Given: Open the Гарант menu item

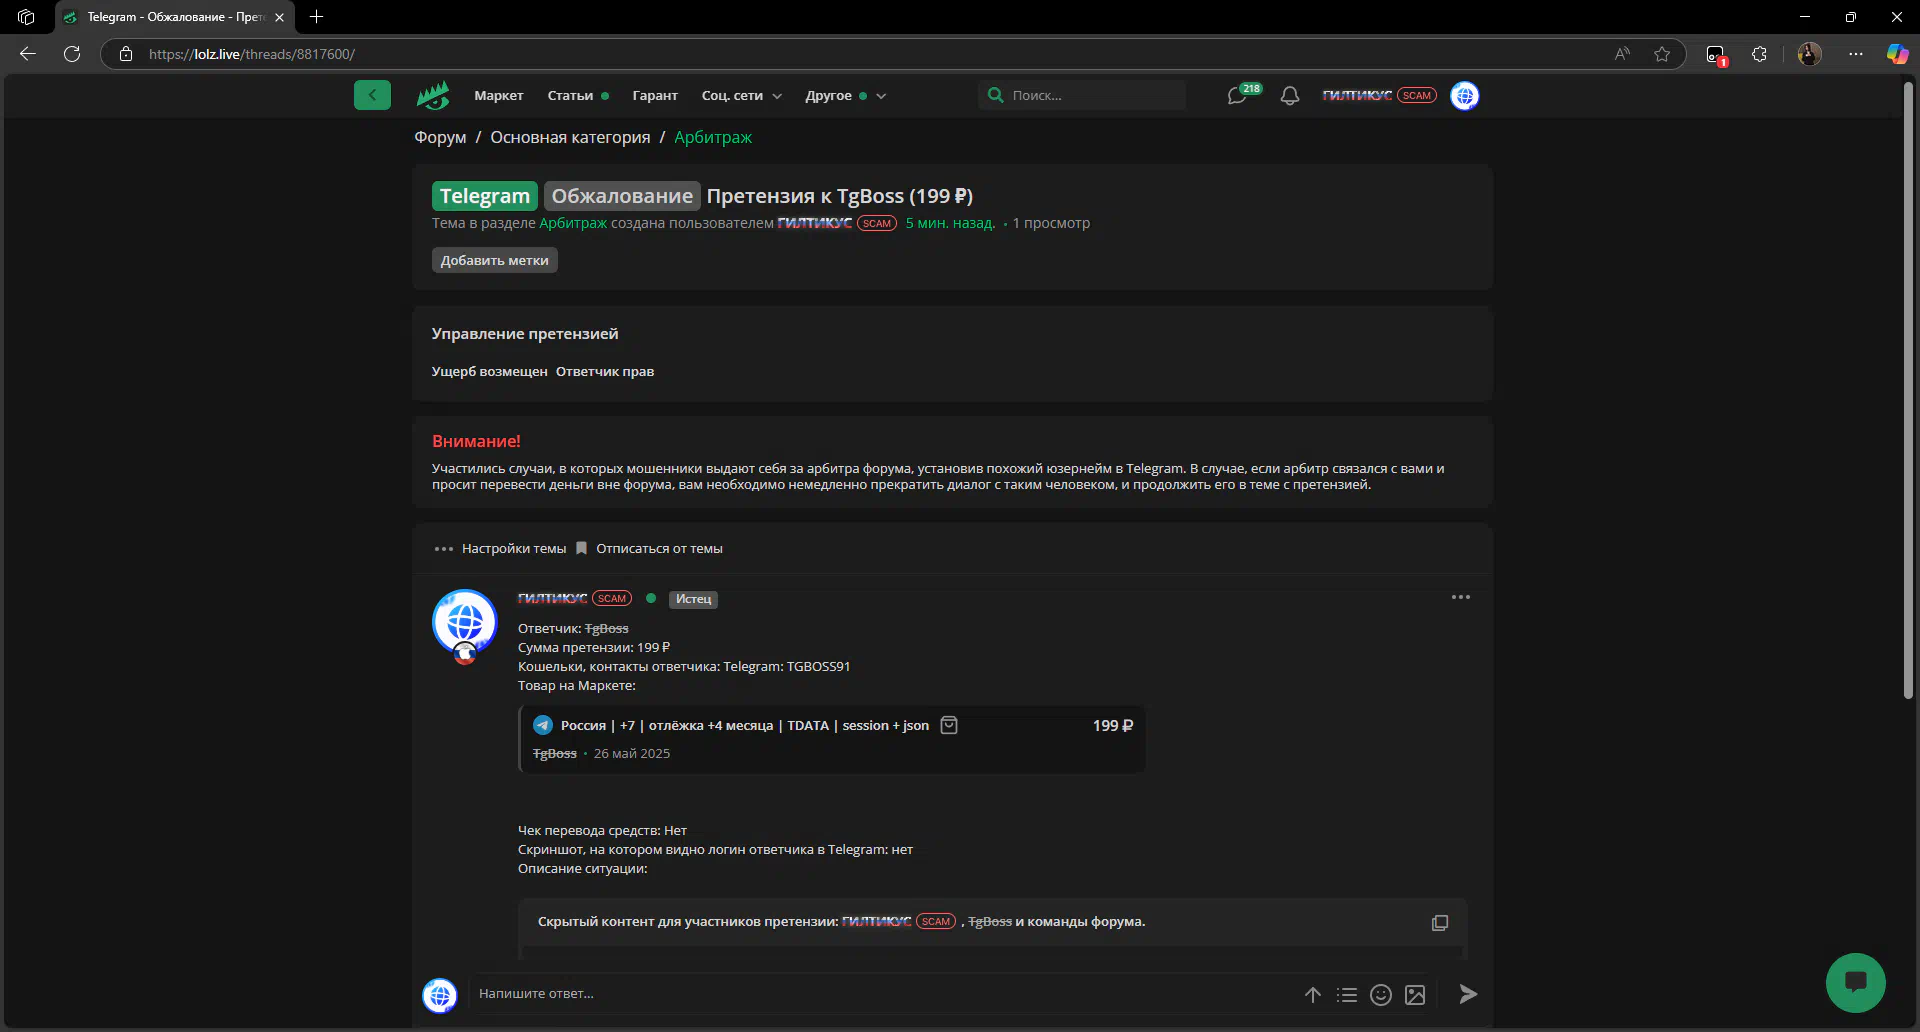Looking at the screenshot, I should (x=655, y=96).
